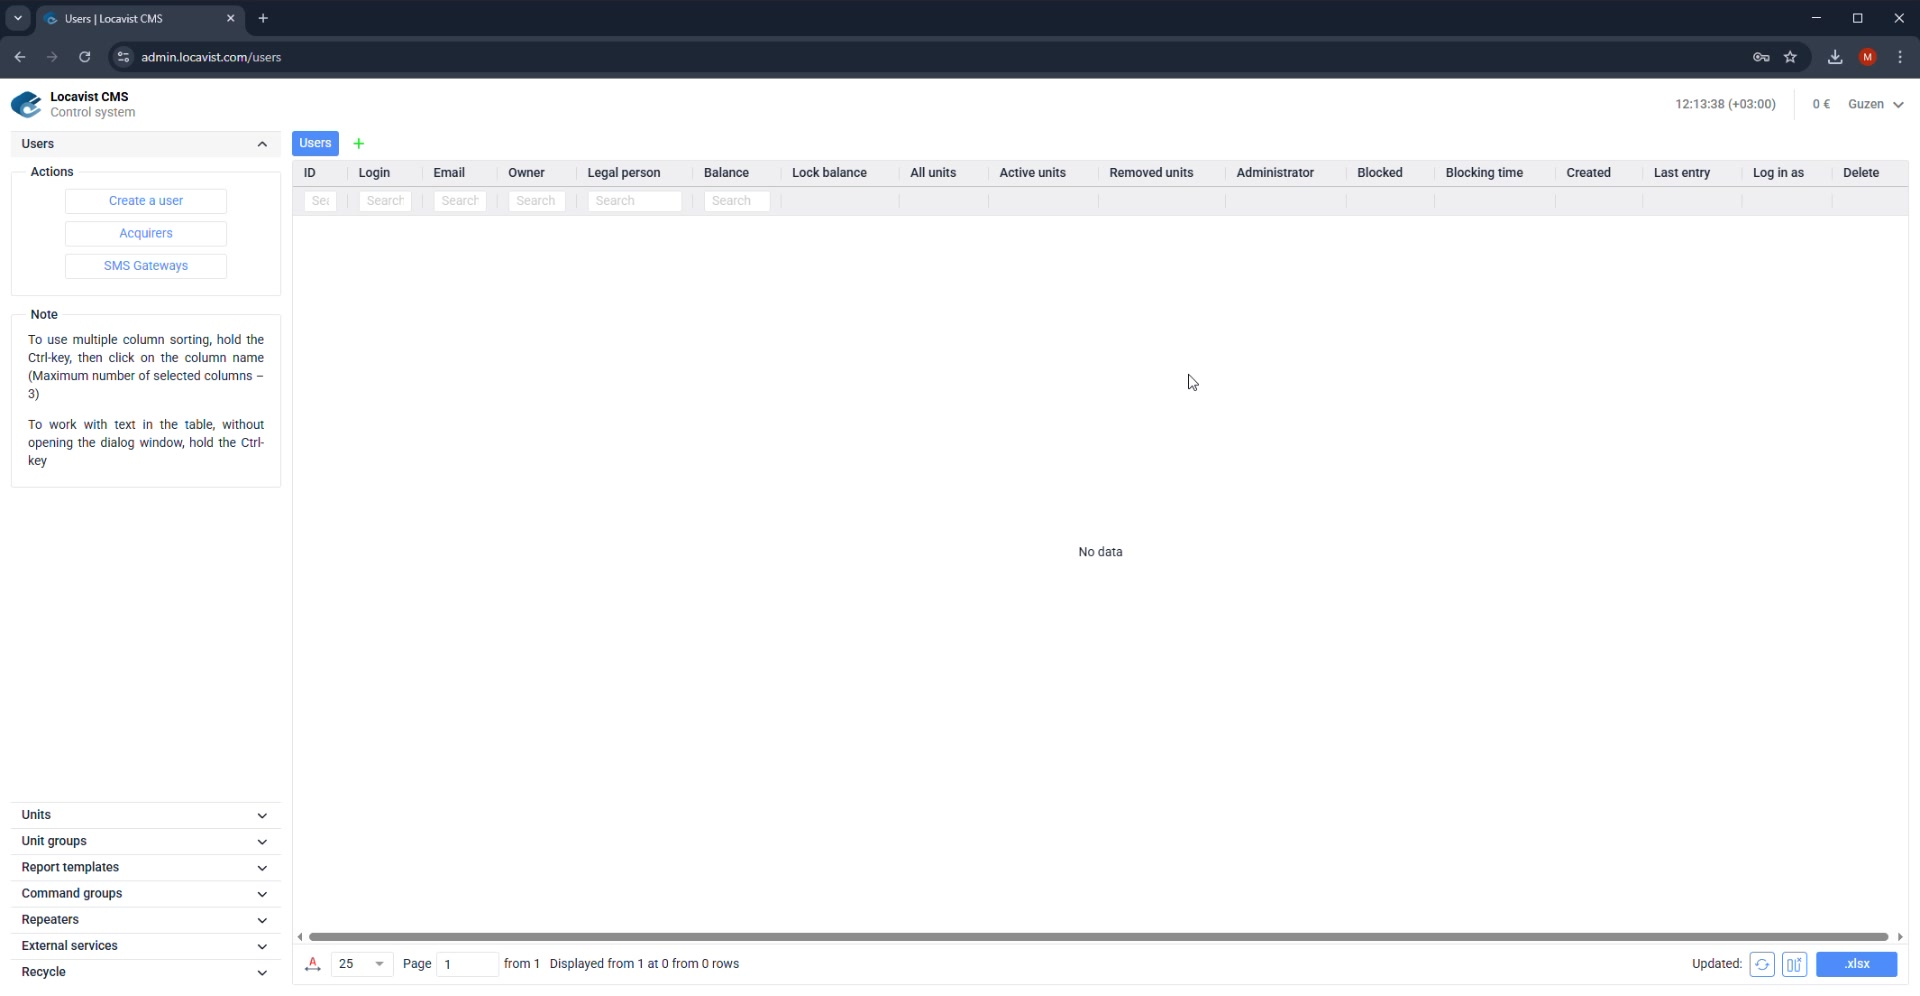Viewport: 1920px width, 996px height.
Task: Go back using the browser back arrow
Action: (20, 57)
